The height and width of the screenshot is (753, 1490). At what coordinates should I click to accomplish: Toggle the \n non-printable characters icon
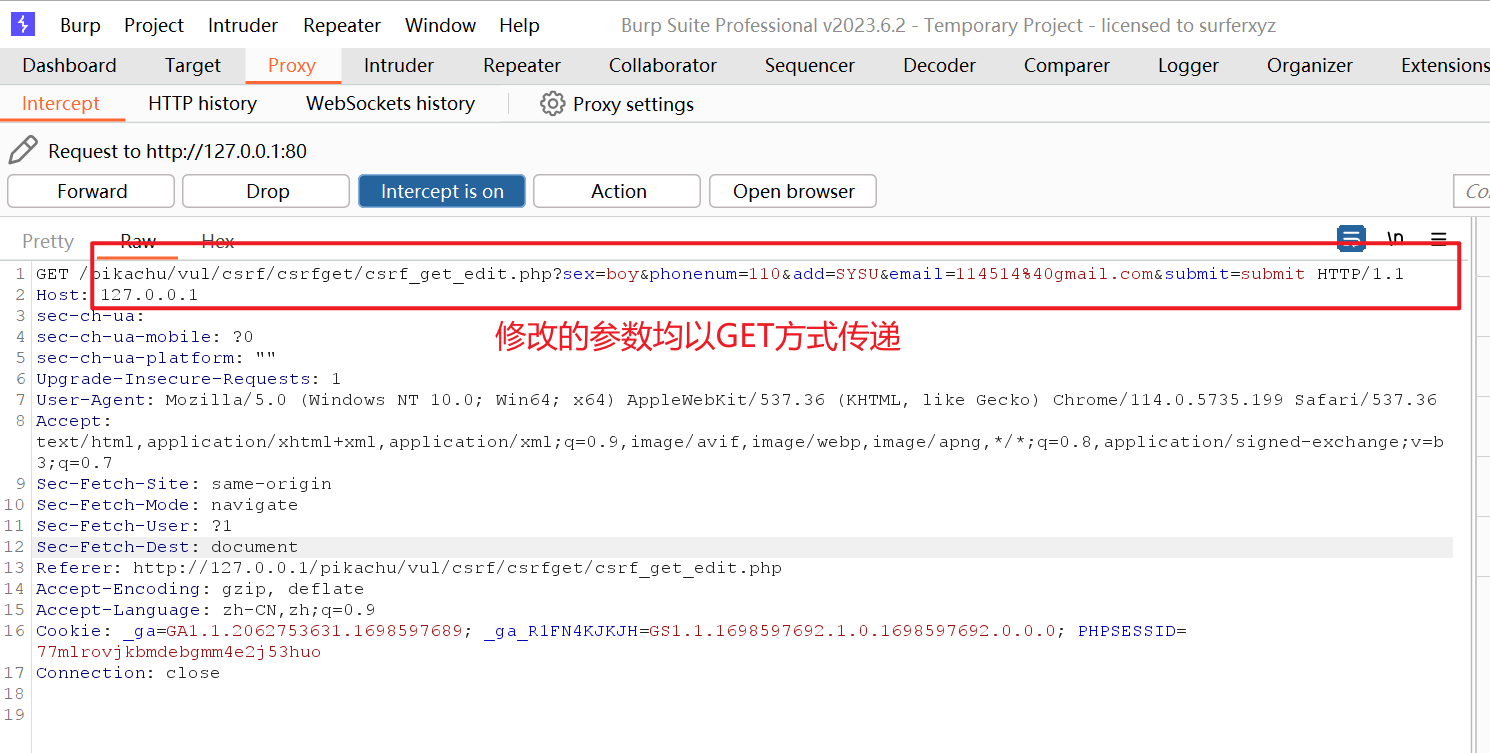pos(1395,238)
